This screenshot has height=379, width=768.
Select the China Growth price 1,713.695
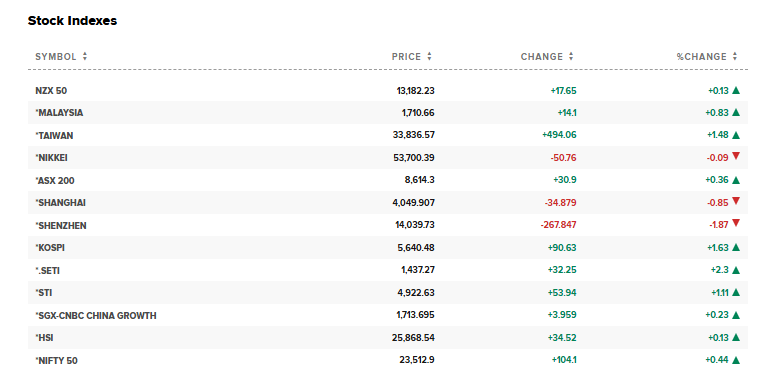416,316
